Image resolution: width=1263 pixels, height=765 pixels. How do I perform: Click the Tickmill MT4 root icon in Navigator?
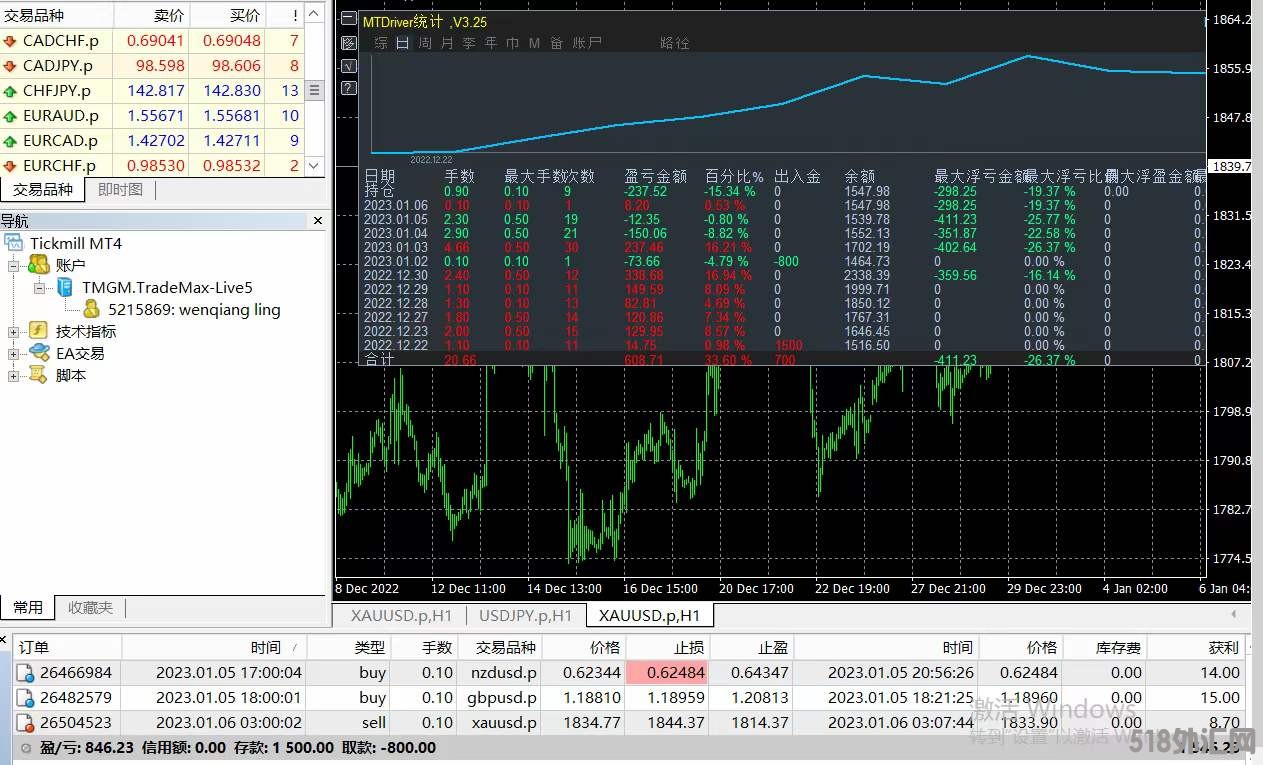click(x=14, y=243)
